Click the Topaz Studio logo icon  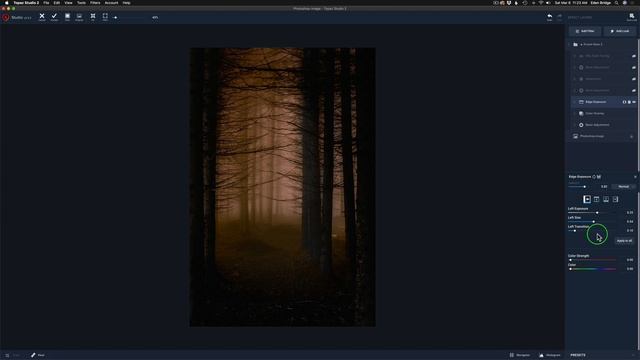(6, 17)
